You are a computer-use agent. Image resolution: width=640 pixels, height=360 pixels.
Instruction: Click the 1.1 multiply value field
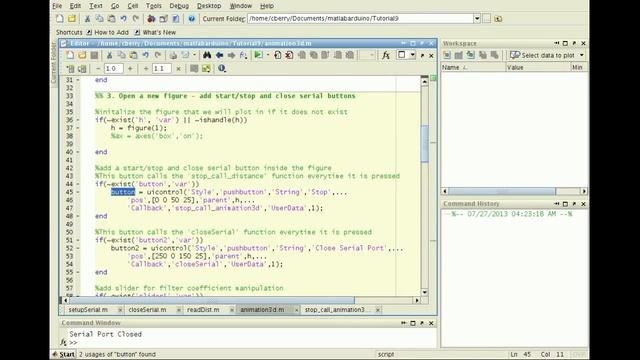162,69
